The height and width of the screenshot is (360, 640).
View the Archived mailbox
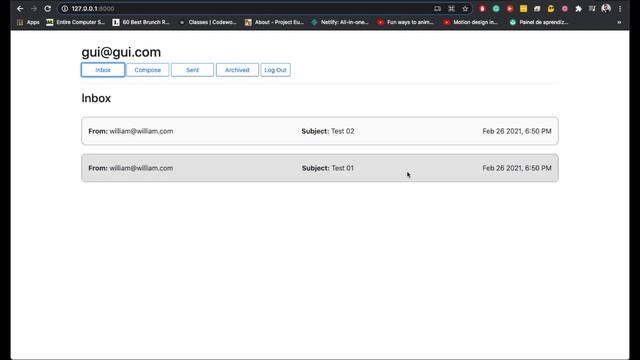(x=237, y=70)
